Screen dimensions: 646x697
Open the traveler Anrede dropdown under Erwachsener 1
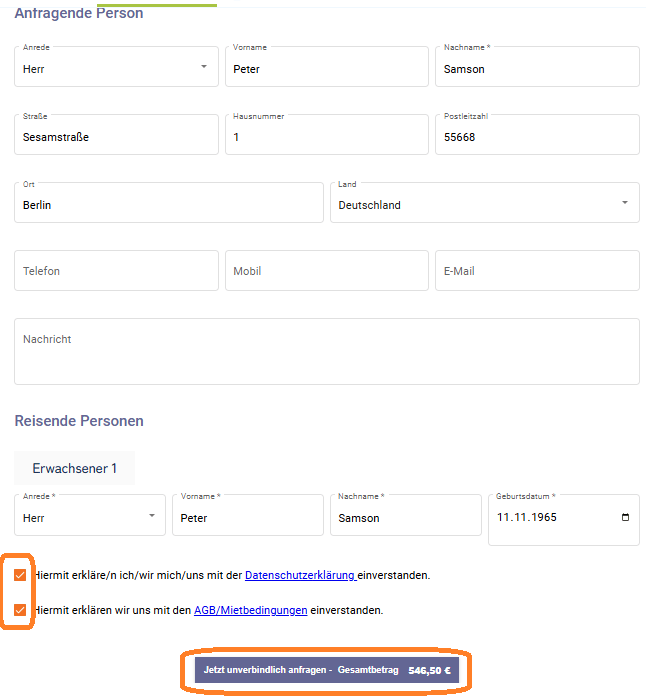tap(90, 515)
